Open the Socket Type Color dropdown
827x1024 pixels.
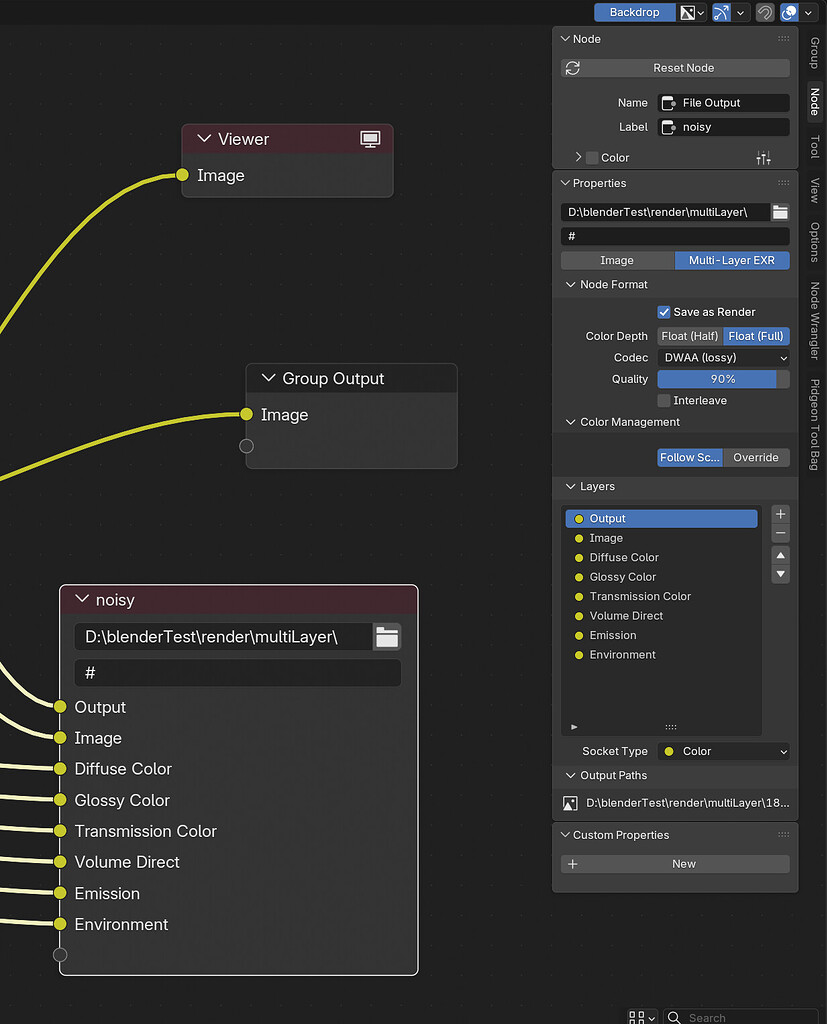point(723,752)
